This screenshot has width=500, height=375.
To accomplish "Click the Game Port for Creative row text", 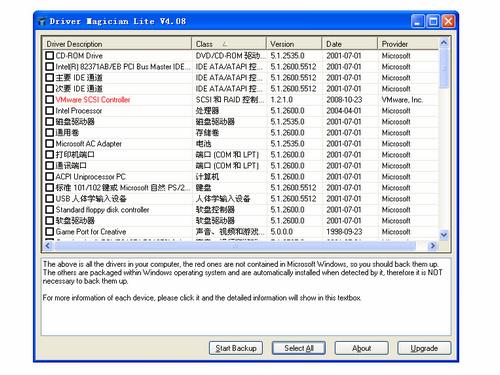I will point(91,232).
